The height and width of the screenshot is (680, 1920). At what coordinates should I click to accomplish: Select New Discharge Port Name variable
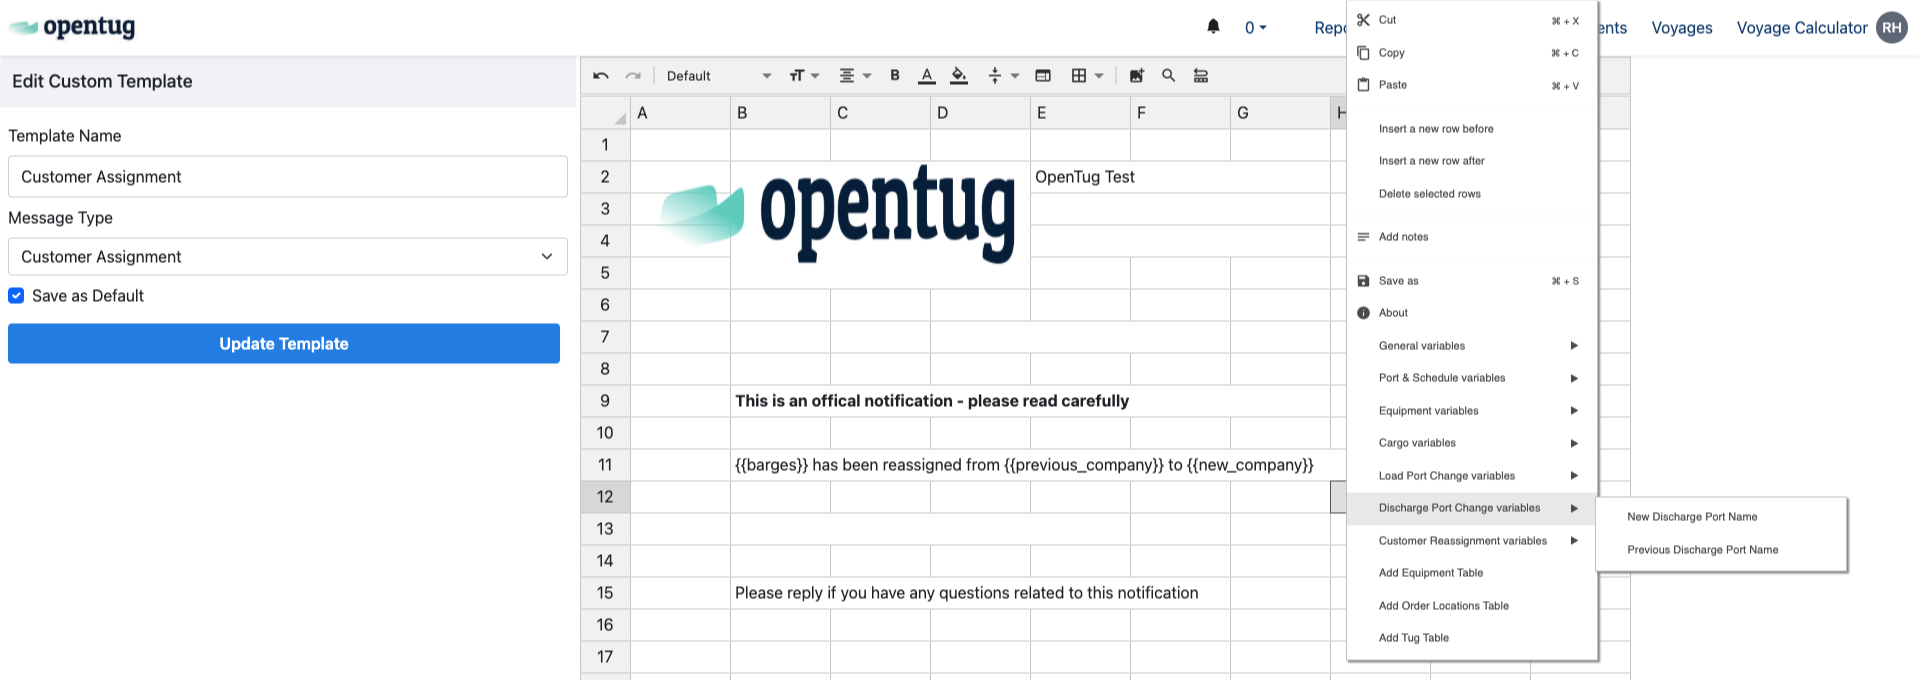pos(1691,517)
